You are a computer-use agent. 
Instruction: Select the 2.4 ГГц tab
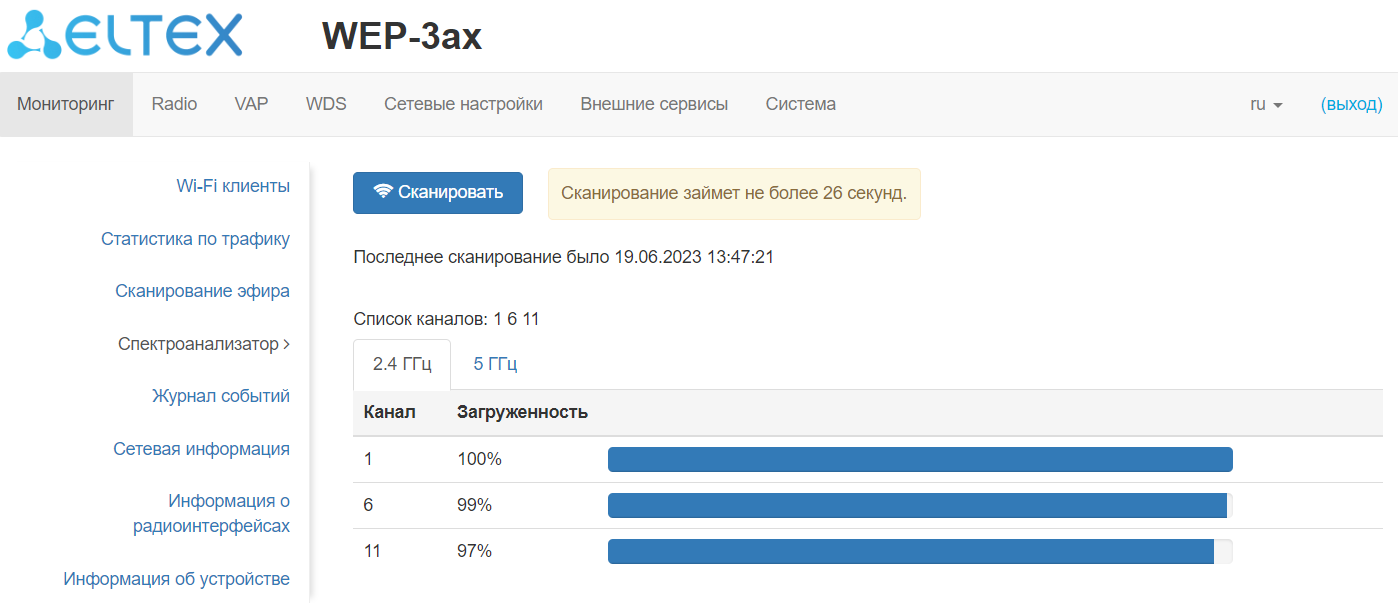click(x=402, y=364)
